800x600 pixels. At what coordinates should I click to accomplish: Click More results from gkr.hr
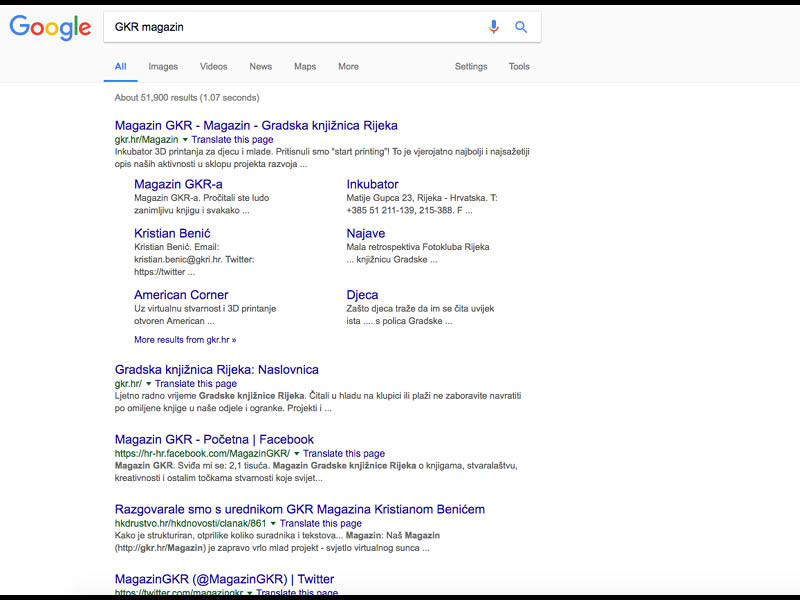(185, 340)
